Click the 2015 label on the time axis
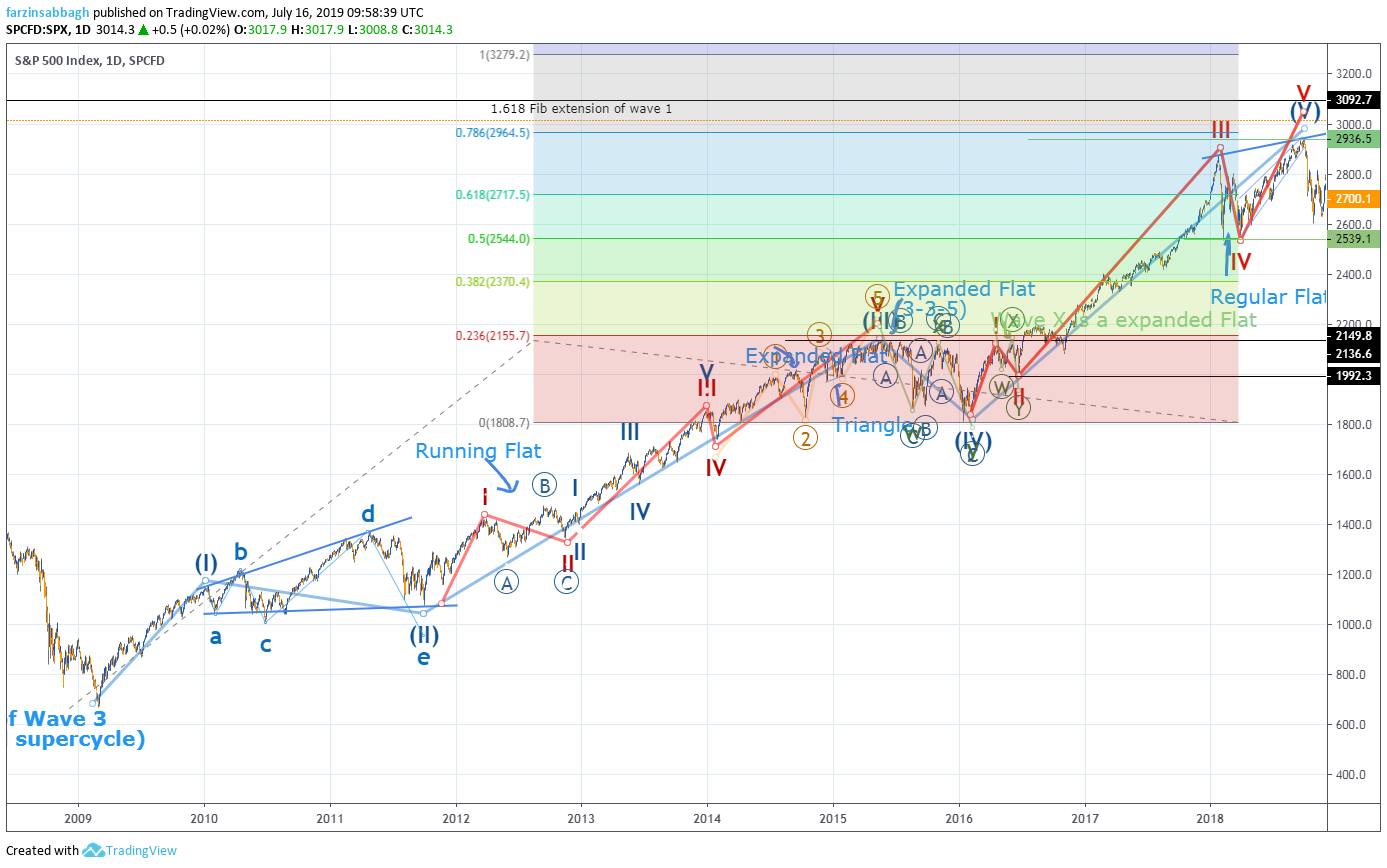This screenshot has height=868, width=1387. (x=833, y=820)
